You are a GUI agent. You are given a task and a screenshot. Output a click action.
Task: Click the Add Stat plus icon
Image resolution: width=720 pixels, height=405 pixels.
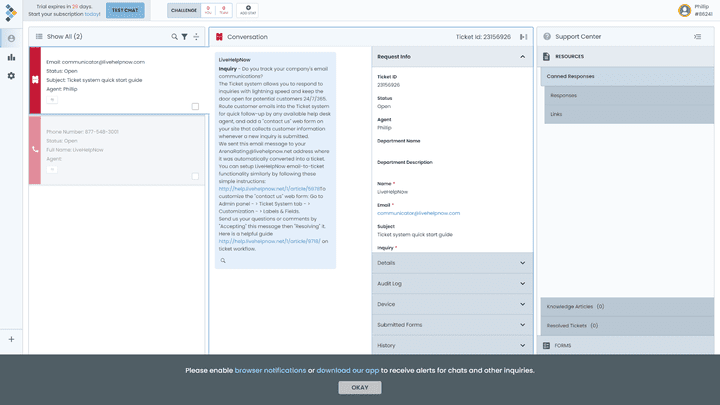click(247, 10)
